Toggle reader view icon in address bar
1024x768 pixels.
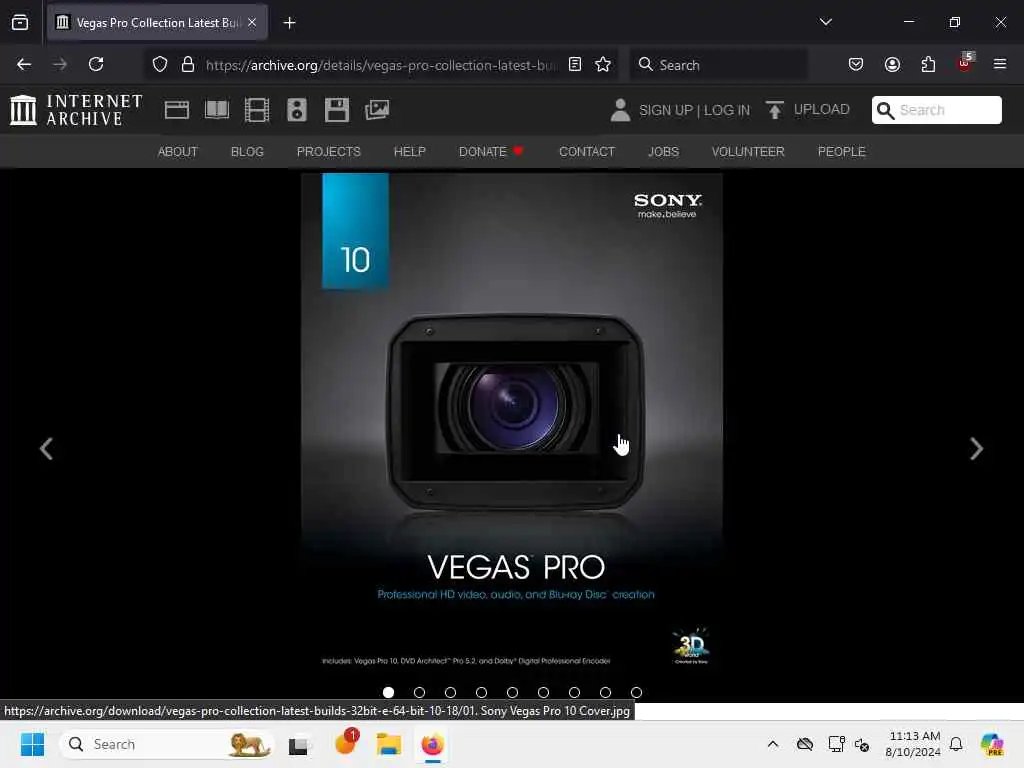575,64
